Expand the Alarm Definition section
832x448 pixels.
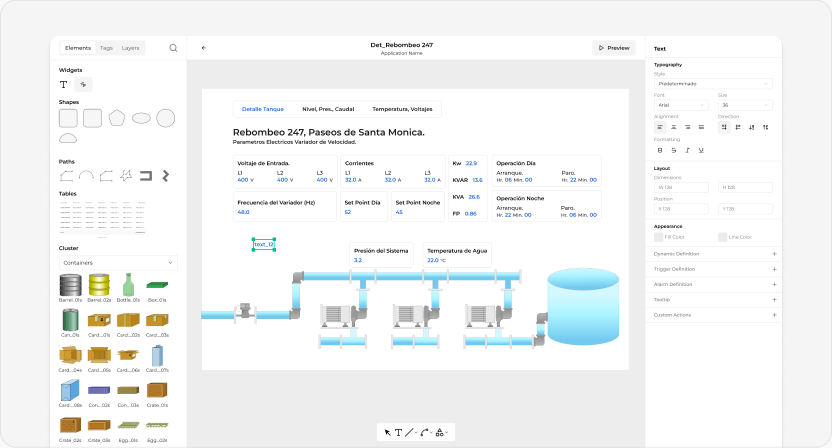click(715, 285)
